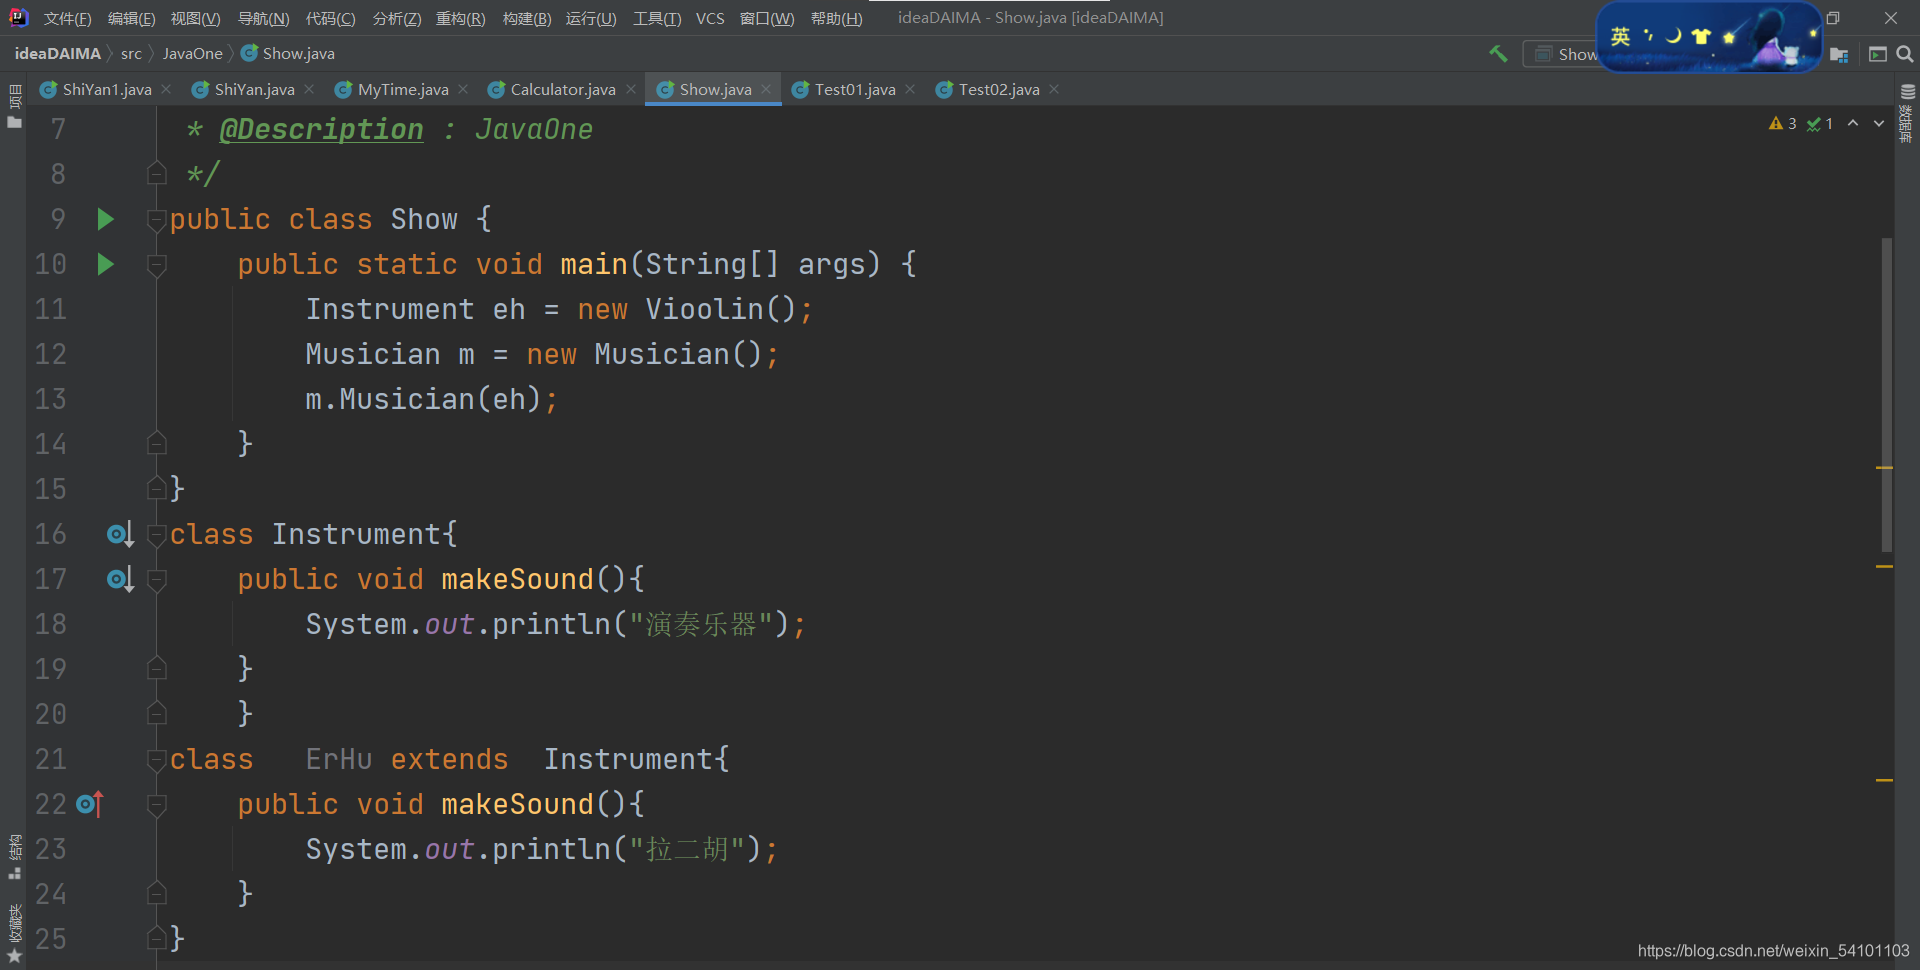Click the comment fold end marker on line 8
This screenshot has width=1920, height=970.
[156, 173]
